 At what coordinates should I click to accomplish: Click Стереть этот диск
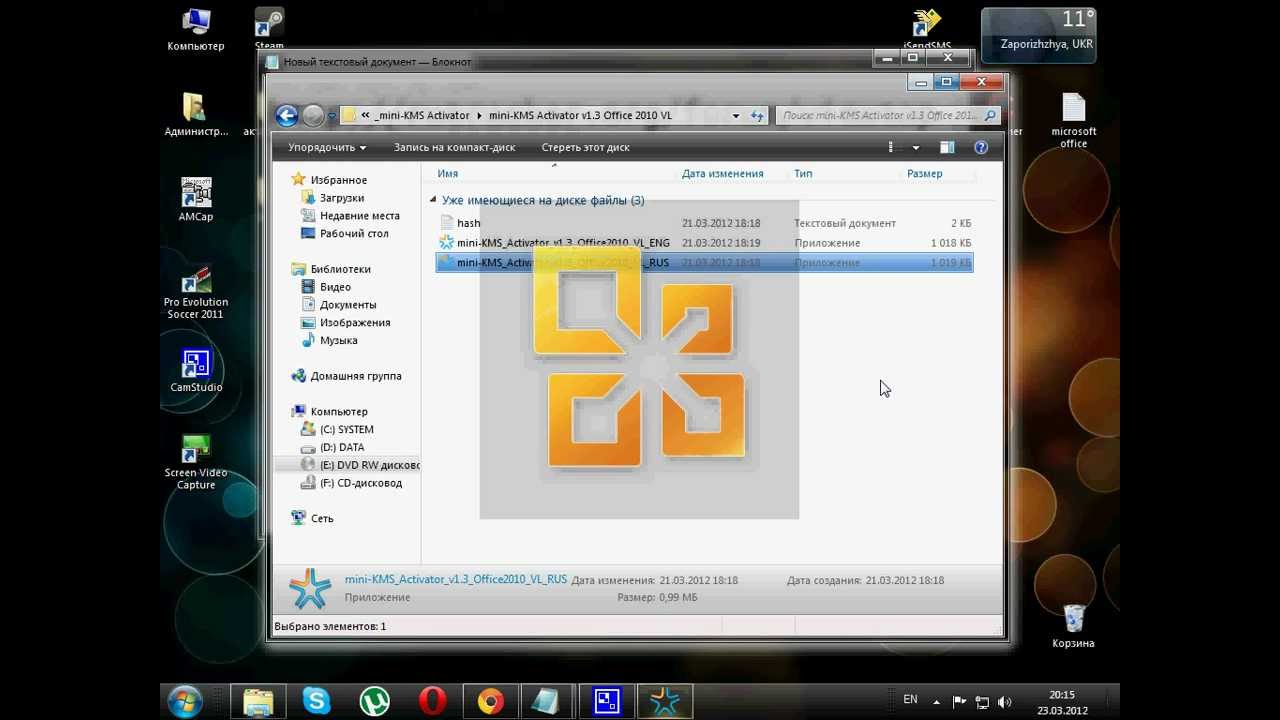585,147
